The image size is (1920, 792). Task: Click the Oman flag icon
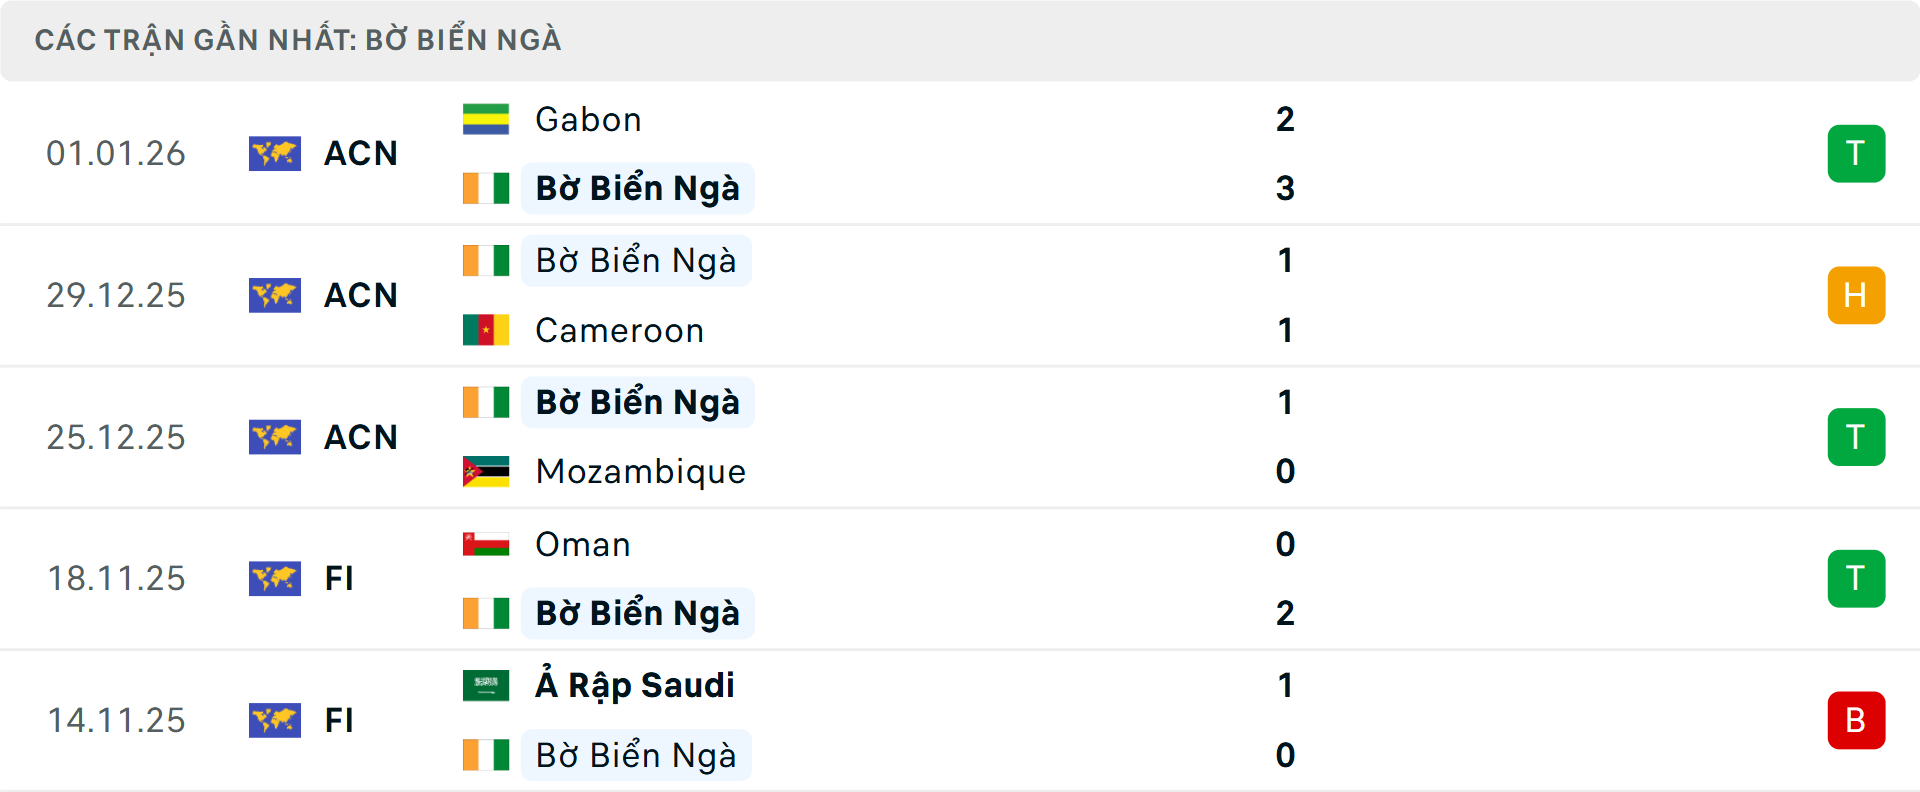click(485, 544)
